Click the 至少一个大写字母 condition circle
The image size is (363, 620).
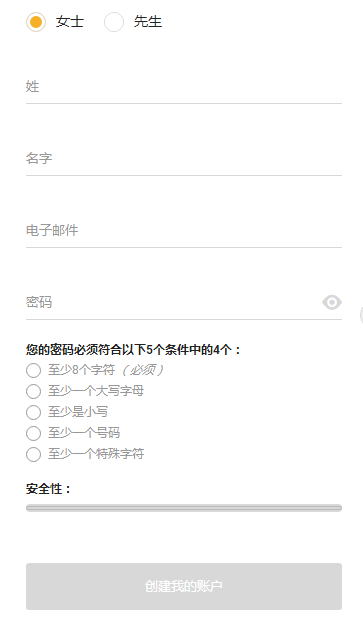tap(33, 391)
